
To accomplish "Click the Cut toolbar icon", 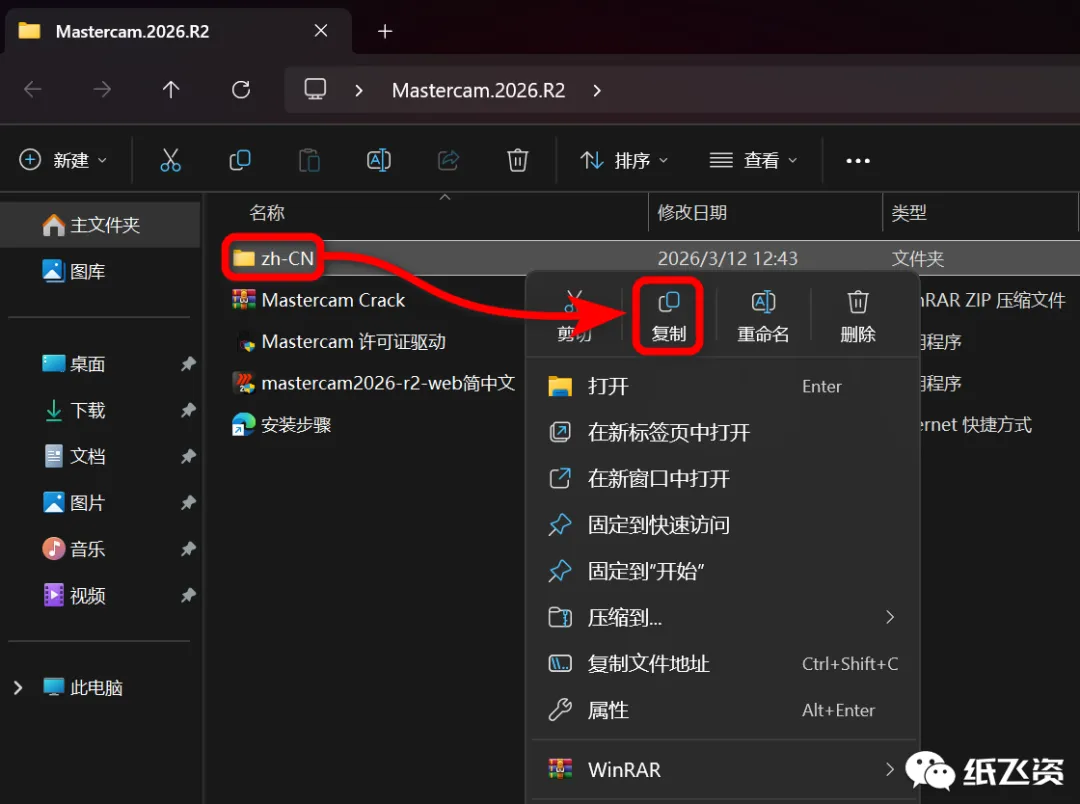I will 170,161.
